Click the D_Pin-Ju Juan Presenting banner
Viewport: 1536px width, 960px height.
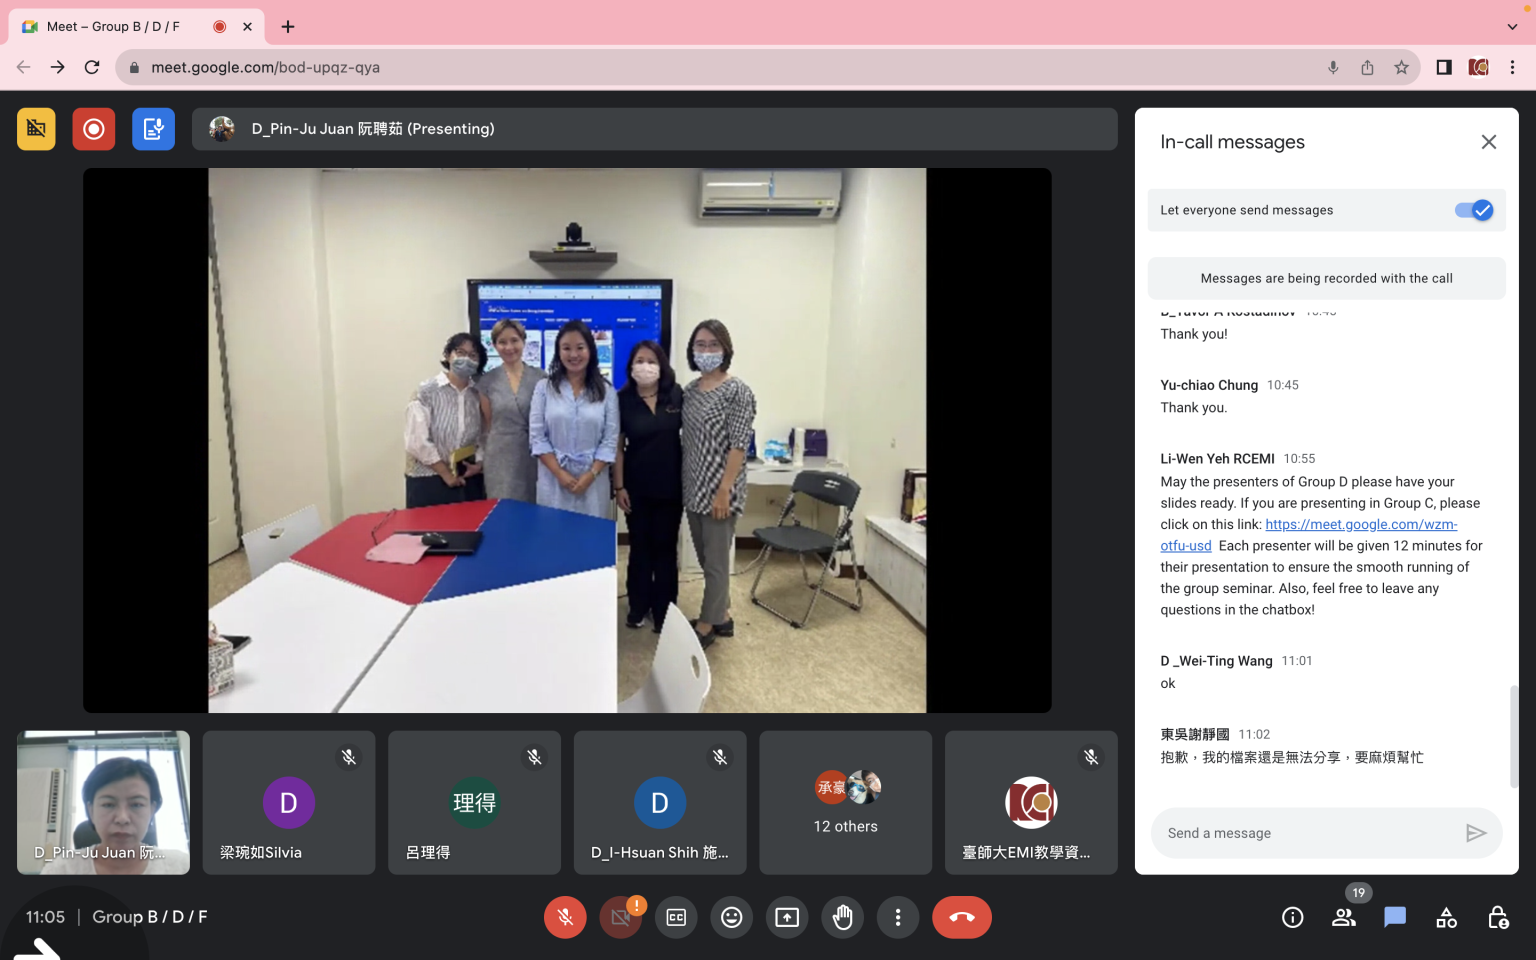655,129
